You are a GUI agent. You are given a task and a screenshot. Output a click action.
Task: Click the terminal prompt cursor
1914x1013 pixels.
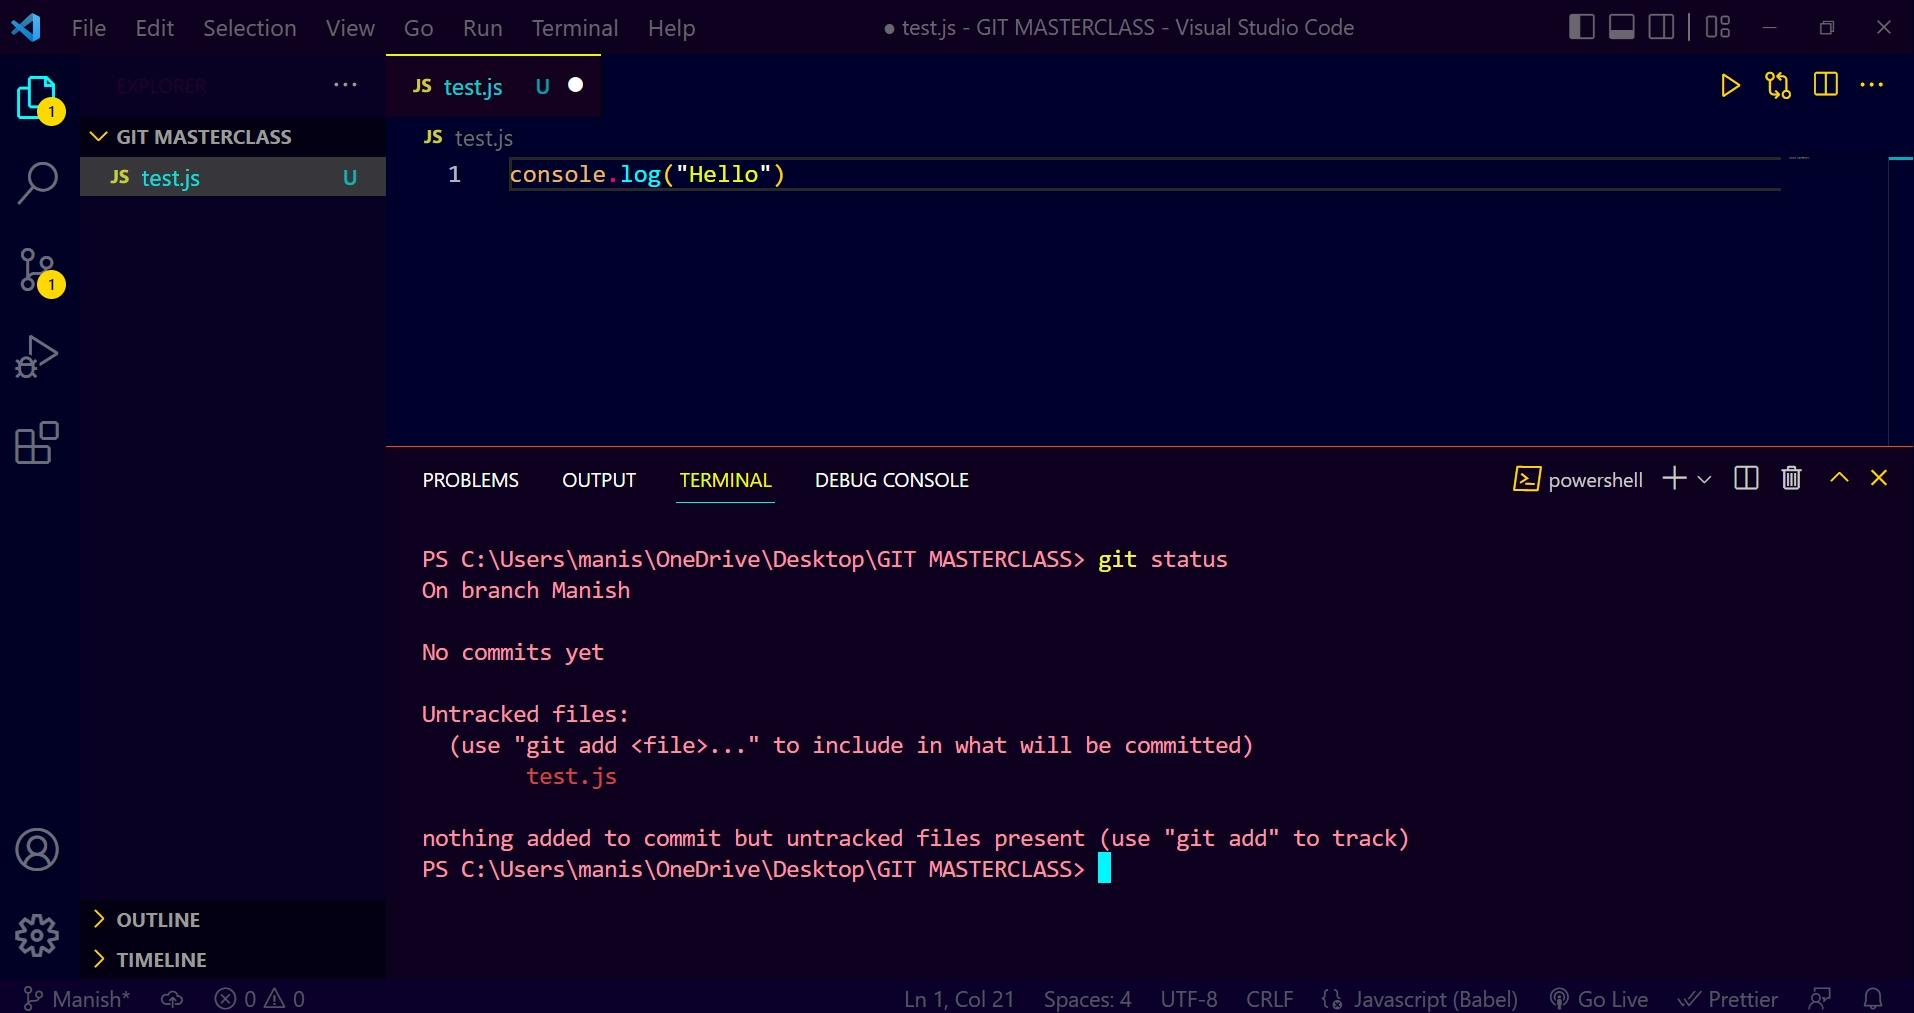(1104, 868)
